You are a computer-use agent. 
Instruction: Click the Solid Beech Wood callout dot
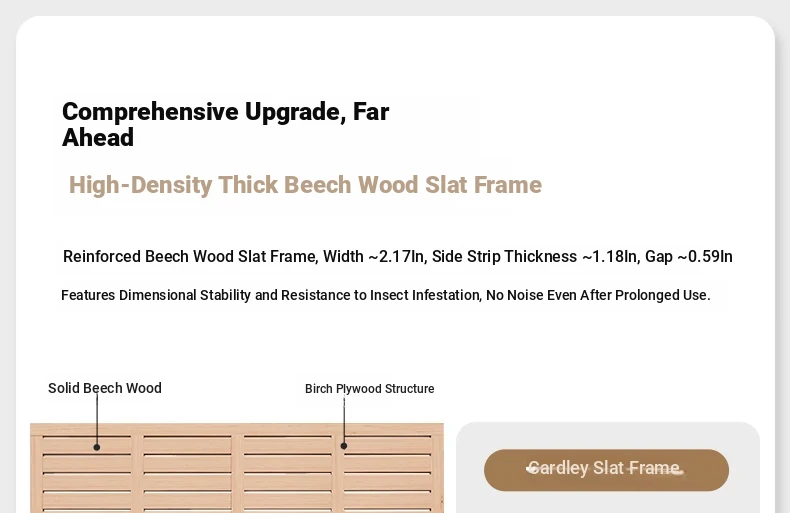pyautogui.click(x=97, y=447)
